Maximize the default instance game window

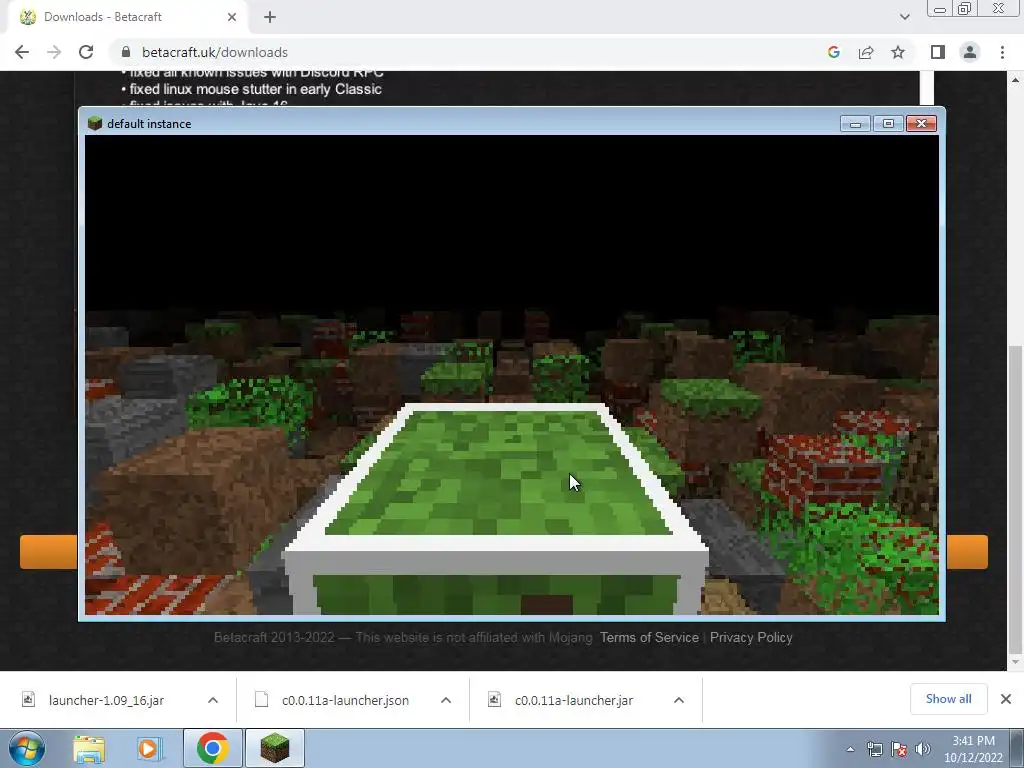coord(888,123)
